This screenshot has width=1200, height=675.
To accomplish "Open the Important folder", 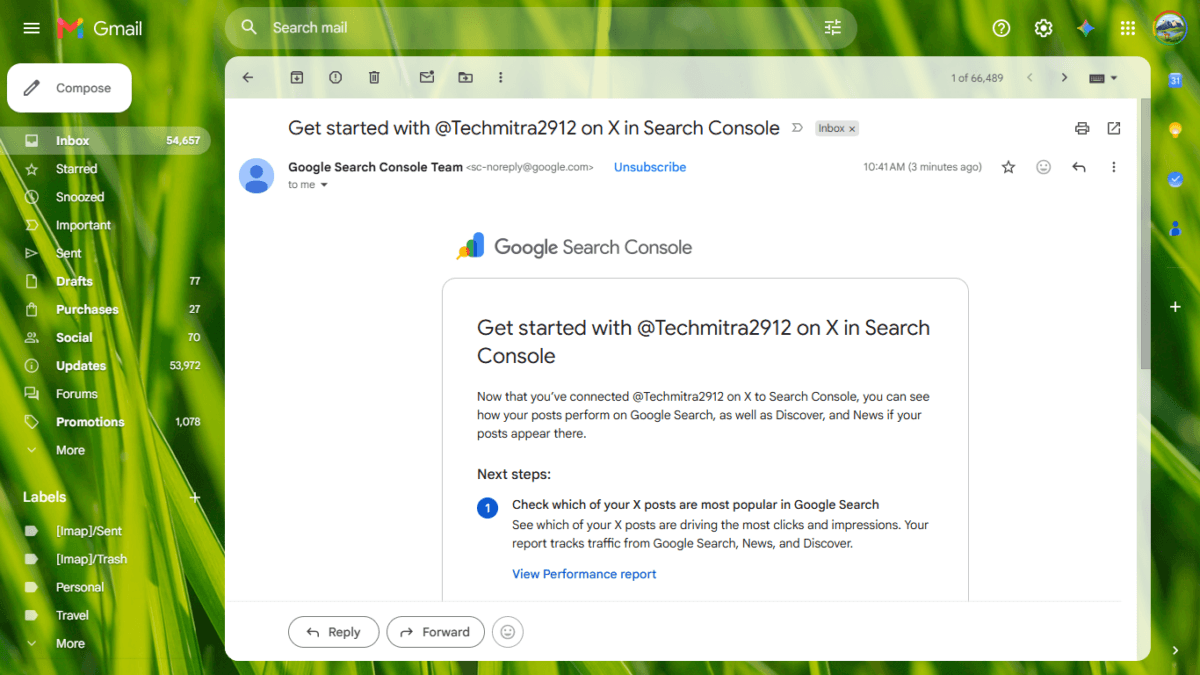I will pyautogui.click(x=105, y=225).
